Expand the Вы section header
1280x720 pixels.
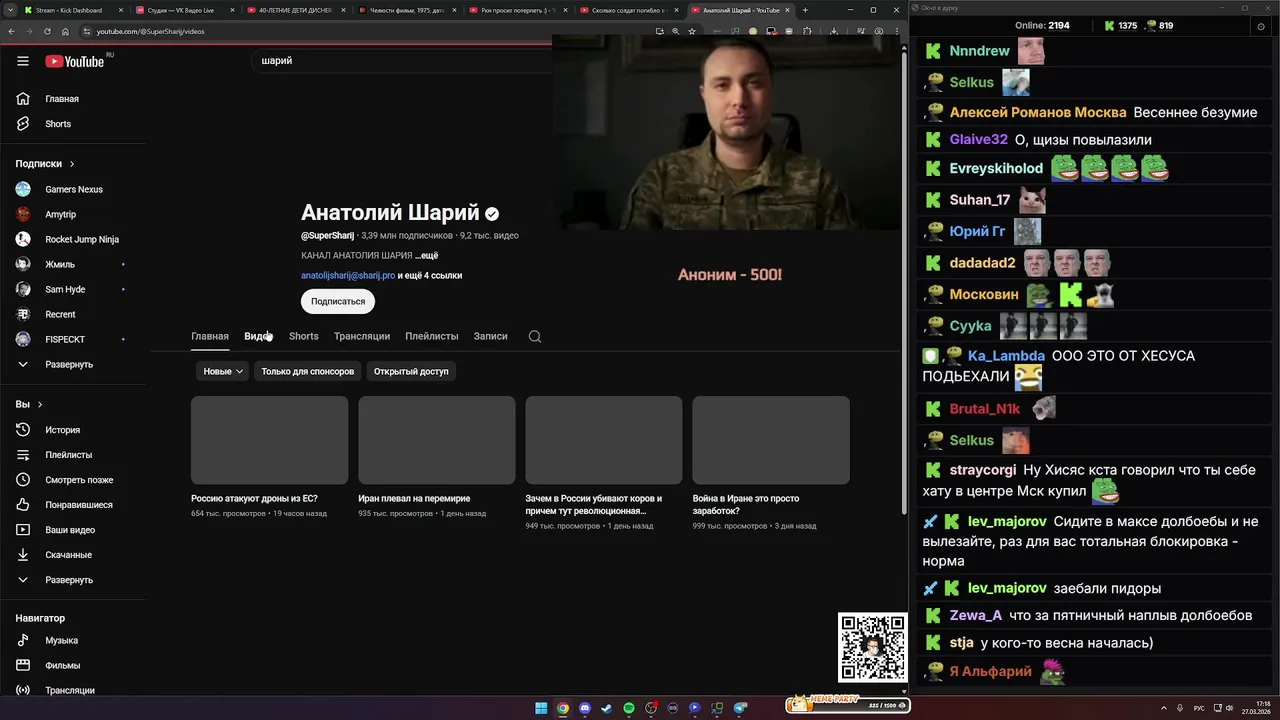pyautogui.click(x=29, y=404)
